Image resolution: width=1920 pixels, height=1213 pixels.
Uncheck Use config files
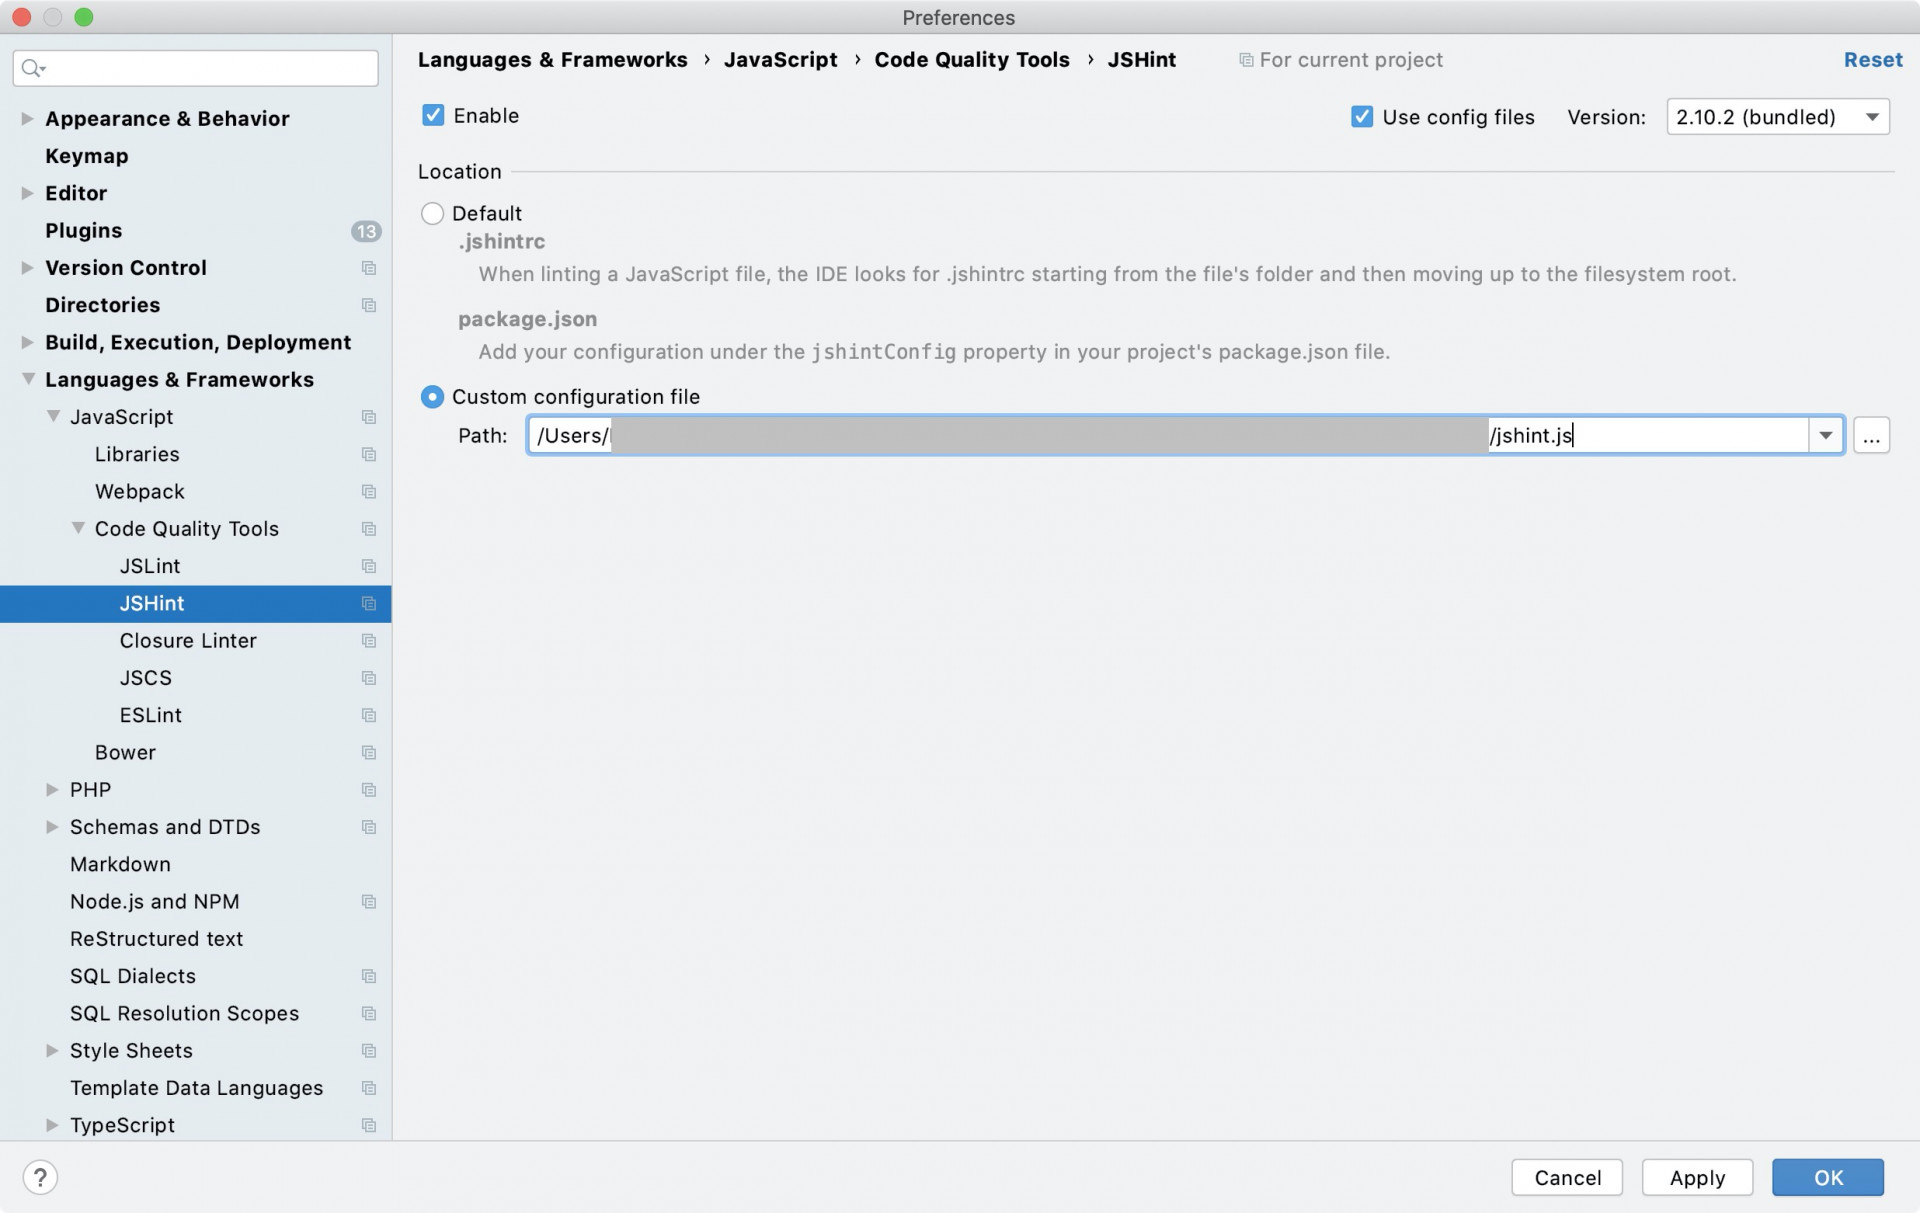tap(1361, 116)
